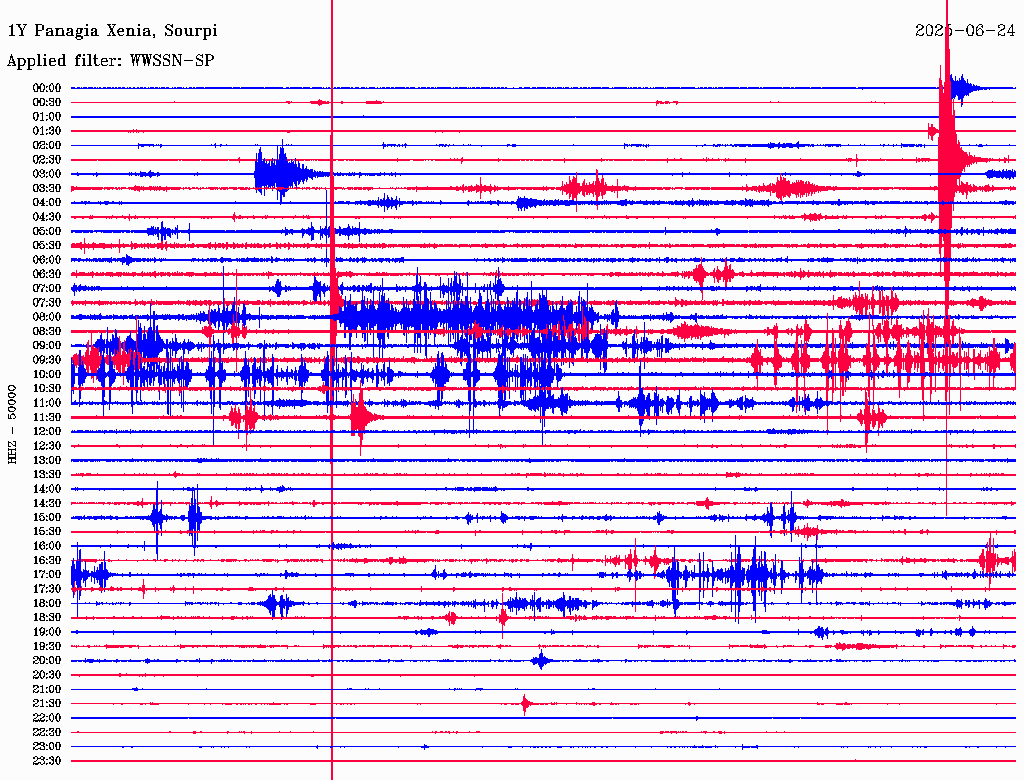Image resolution: width=1024 pixels, height=780 pixels.
Task: Click the 19:00 time label
Action: [47, 632]
